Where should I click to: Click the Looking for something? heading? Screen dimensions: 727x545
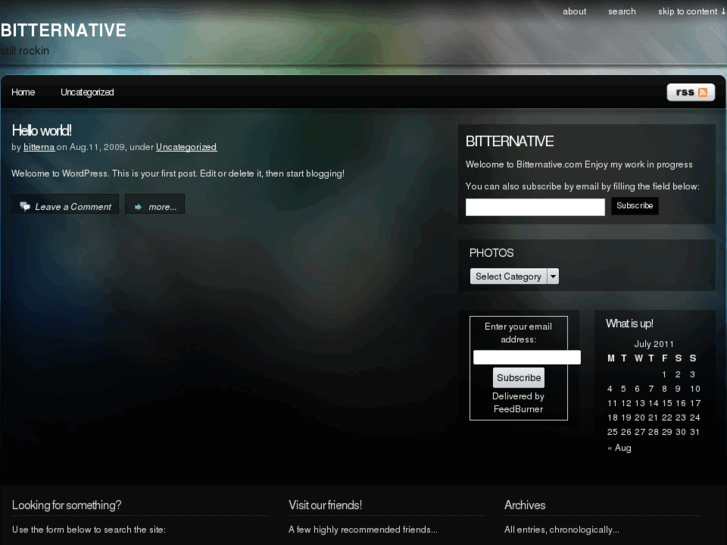point(66,505)
